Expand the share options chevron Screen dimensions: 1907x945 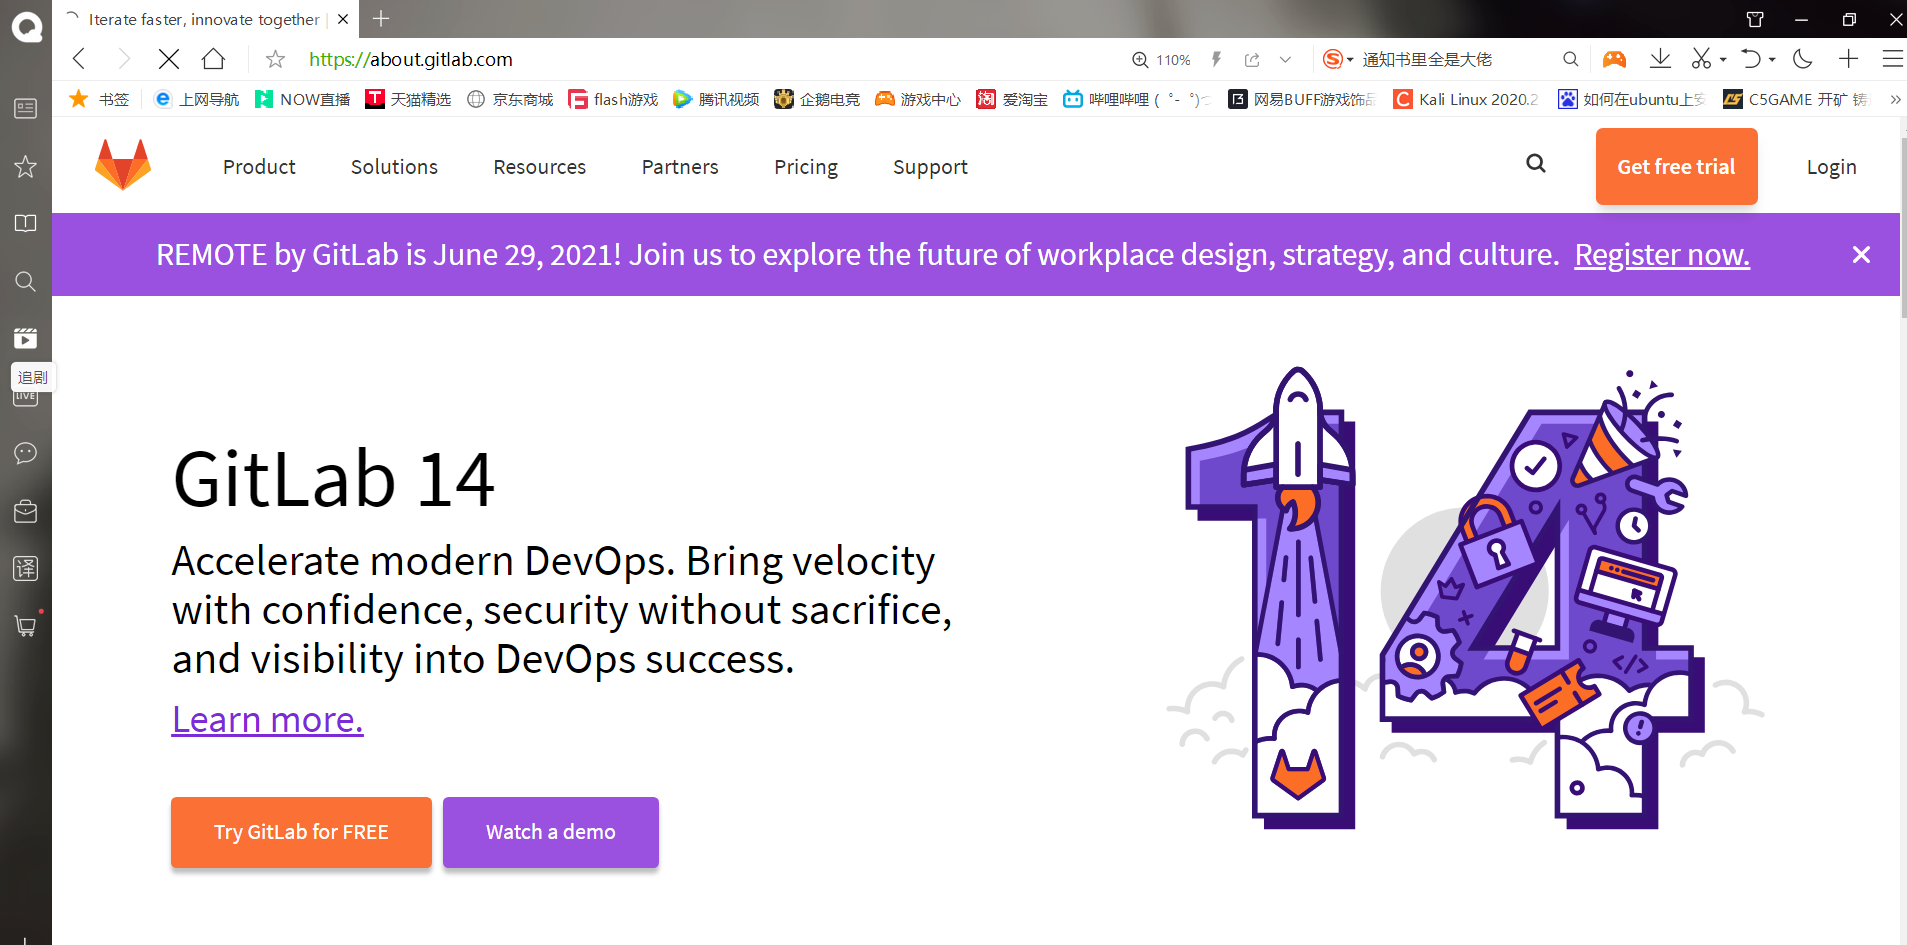click(x=1285, y=59)
